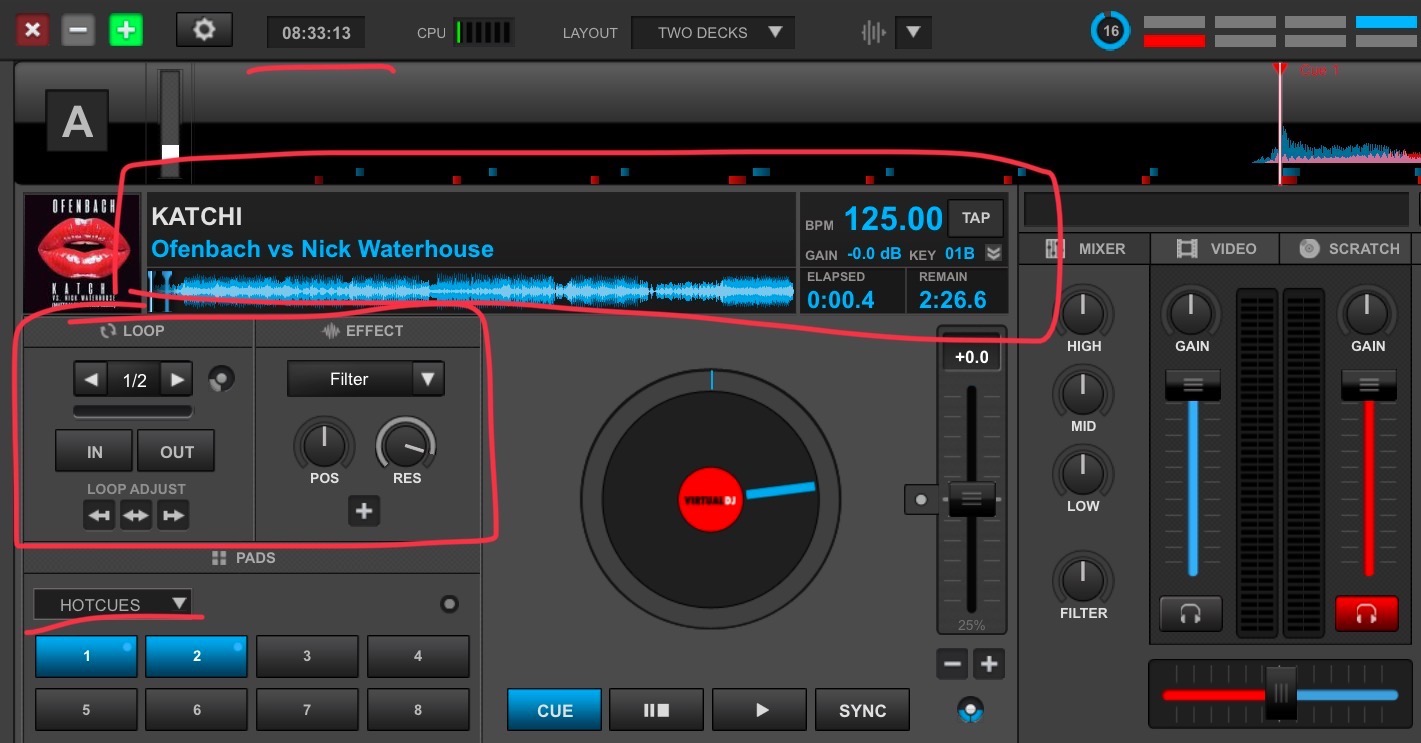Click the play transport button
1421x743 pixels.
click(x=759, y=710)
